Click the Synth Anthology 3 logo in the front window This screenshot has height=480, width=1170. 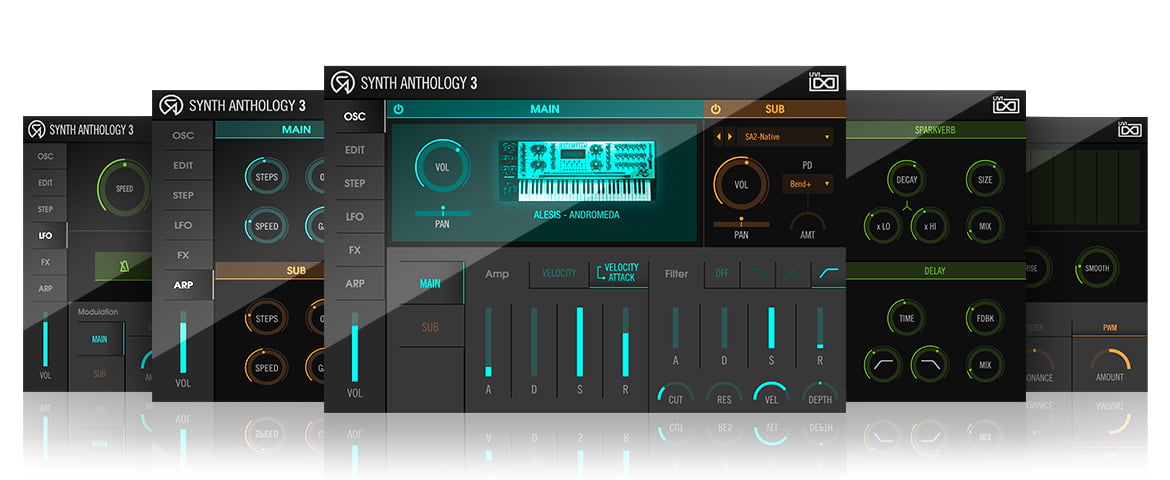[x=342, y=82]
